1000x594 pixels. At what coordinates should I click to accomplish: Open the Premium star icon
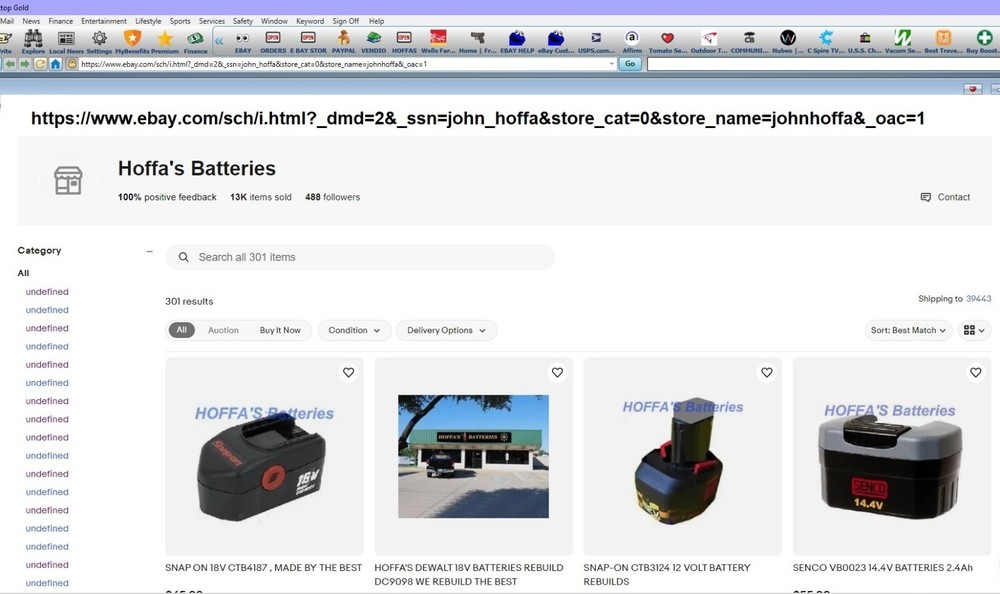(x=165, y=41)
